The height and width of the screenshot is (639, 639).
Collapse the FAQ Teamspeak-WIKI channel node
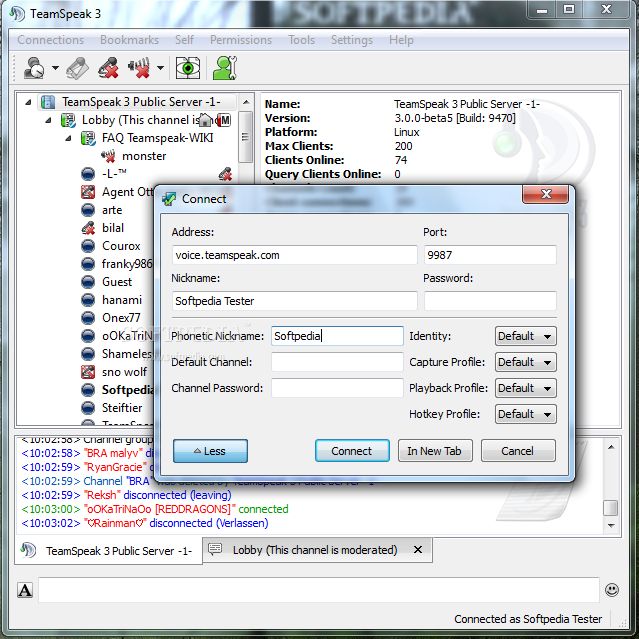click(68, 138)
